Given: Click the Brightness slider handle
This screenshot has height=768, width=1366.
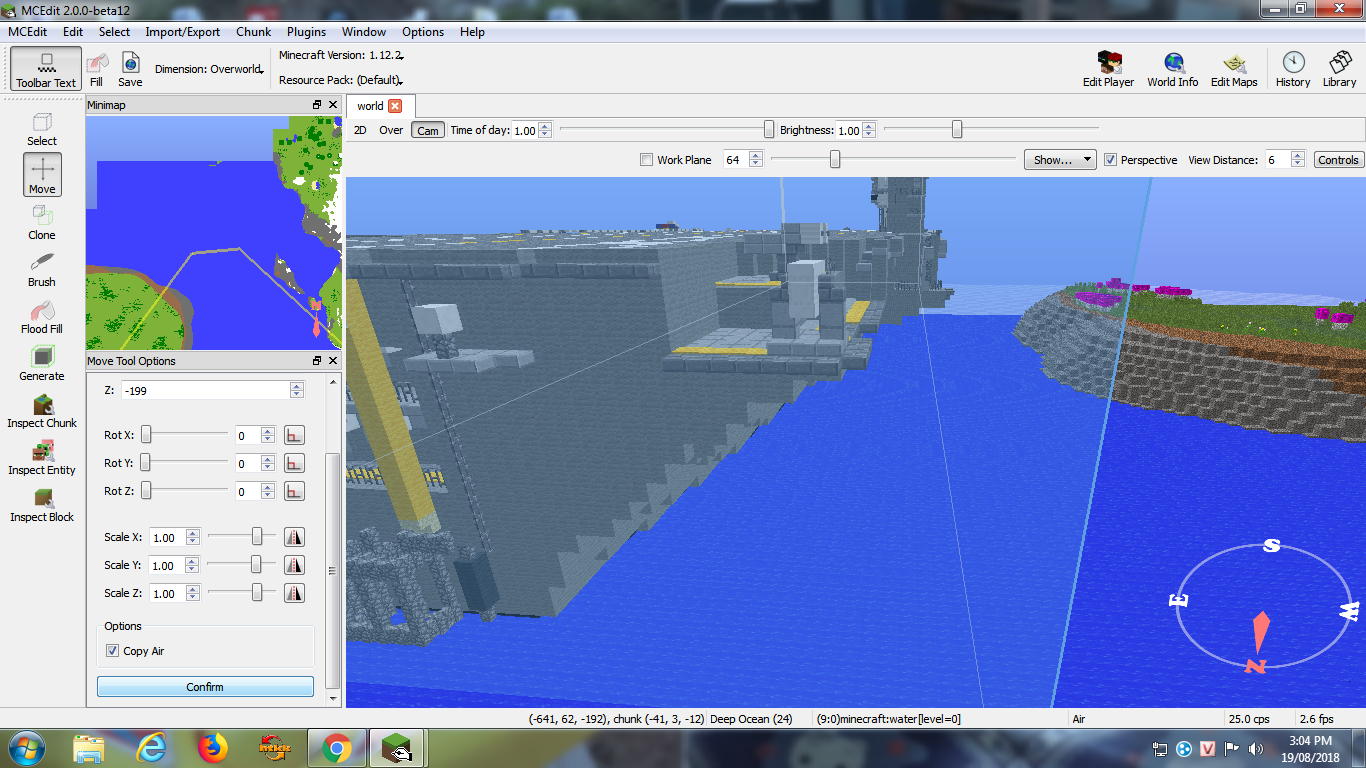Looking at the screenshot, I should pyautogui.click(x=957, y=129).
